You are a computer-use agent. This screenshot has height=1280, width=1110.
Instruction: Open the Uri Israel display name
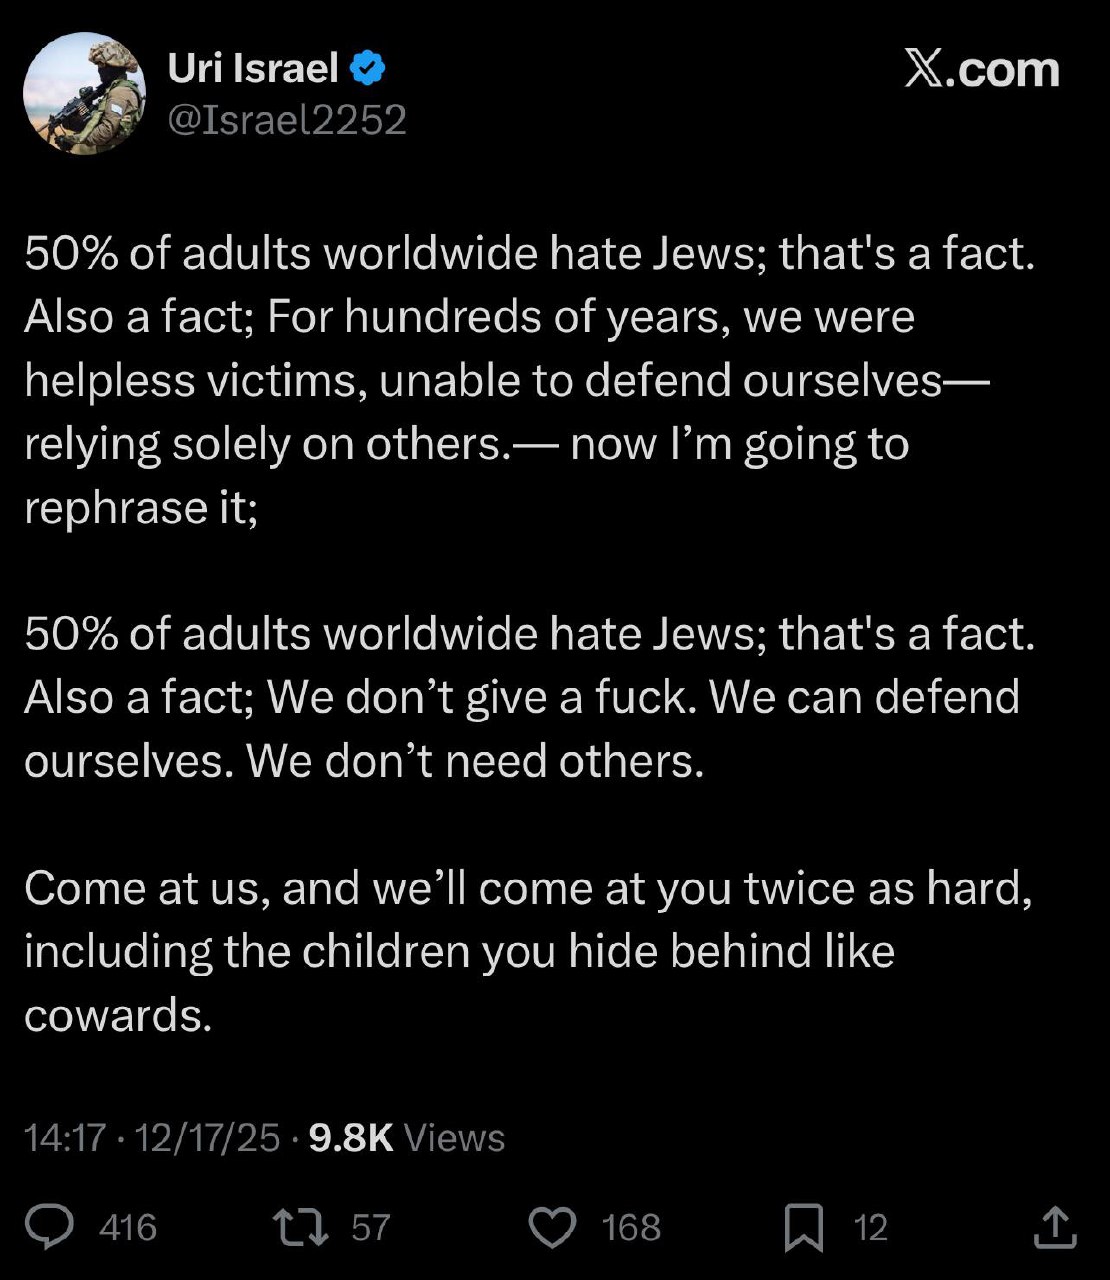[x=253, y=69]
